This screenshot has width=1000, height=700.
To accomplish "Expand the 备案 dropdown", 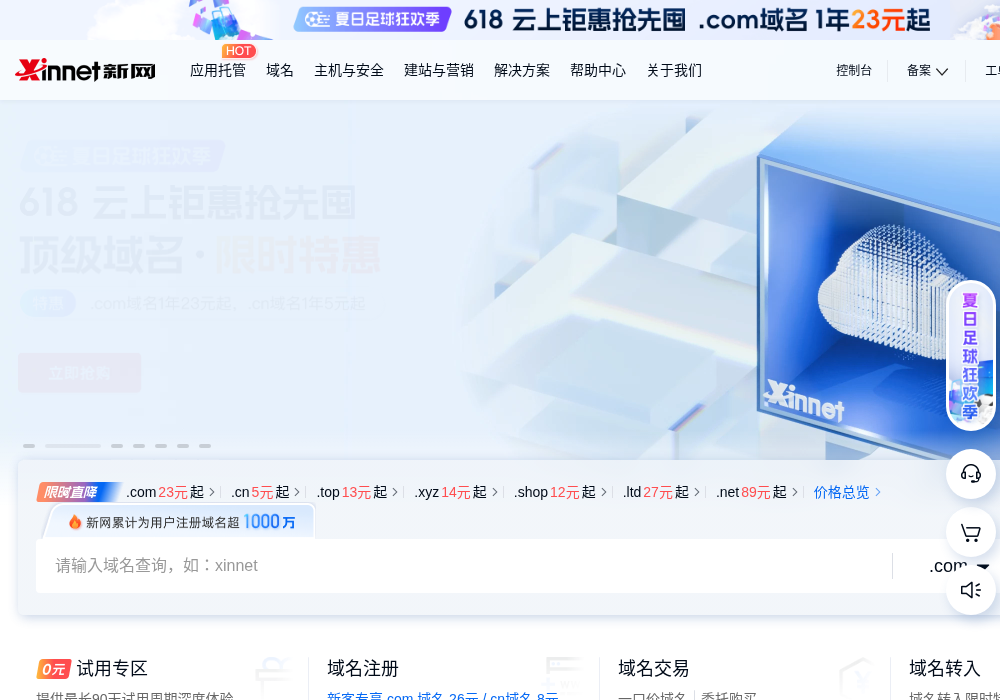I will point(927,70).
